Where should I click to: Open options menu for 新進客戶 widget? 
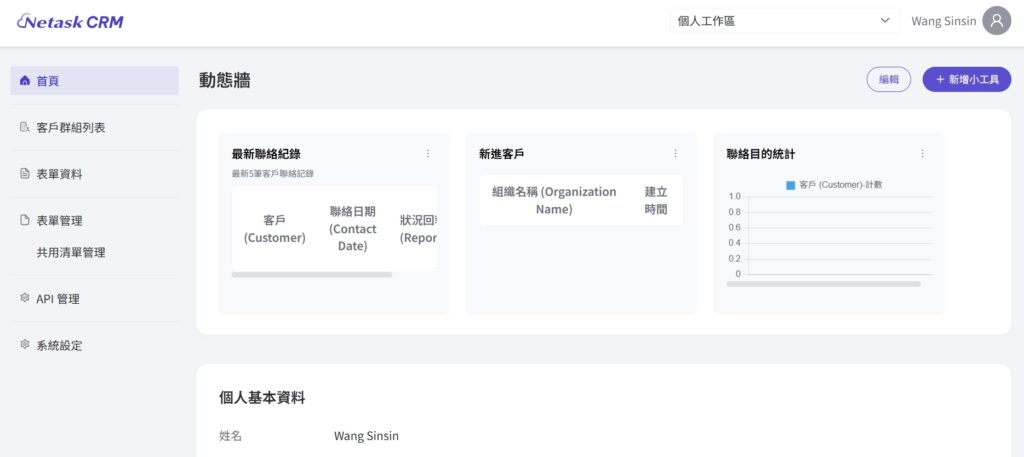pos(675,154)
